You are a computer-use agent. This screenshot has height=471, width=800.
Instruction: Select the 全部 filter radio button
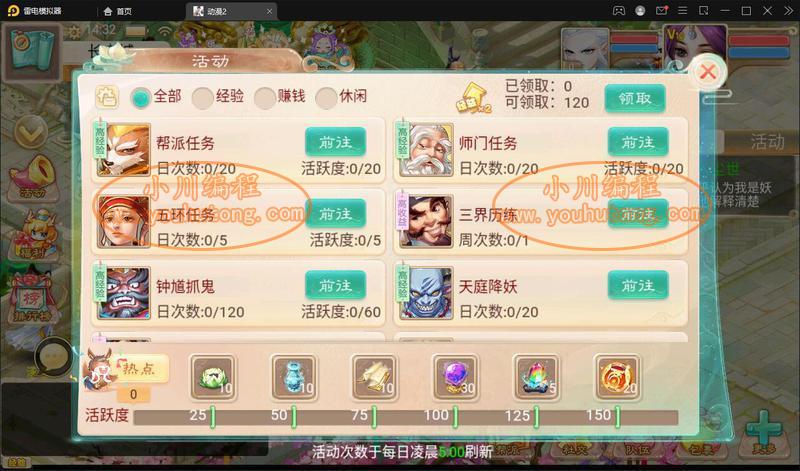[x=140, y=97]
